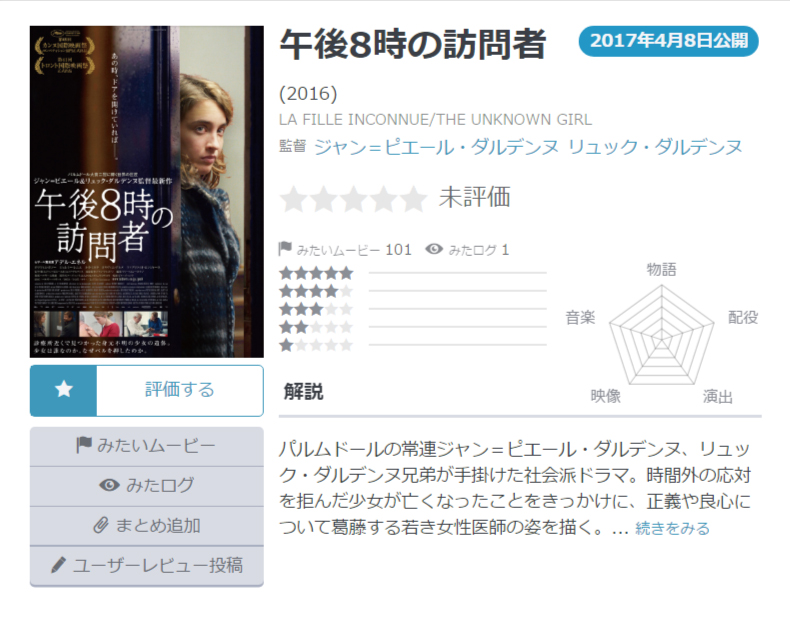Click the 未評価 rating status text
Image resolution: width=790 pixels, height=622 pixels.
point(475,197)
